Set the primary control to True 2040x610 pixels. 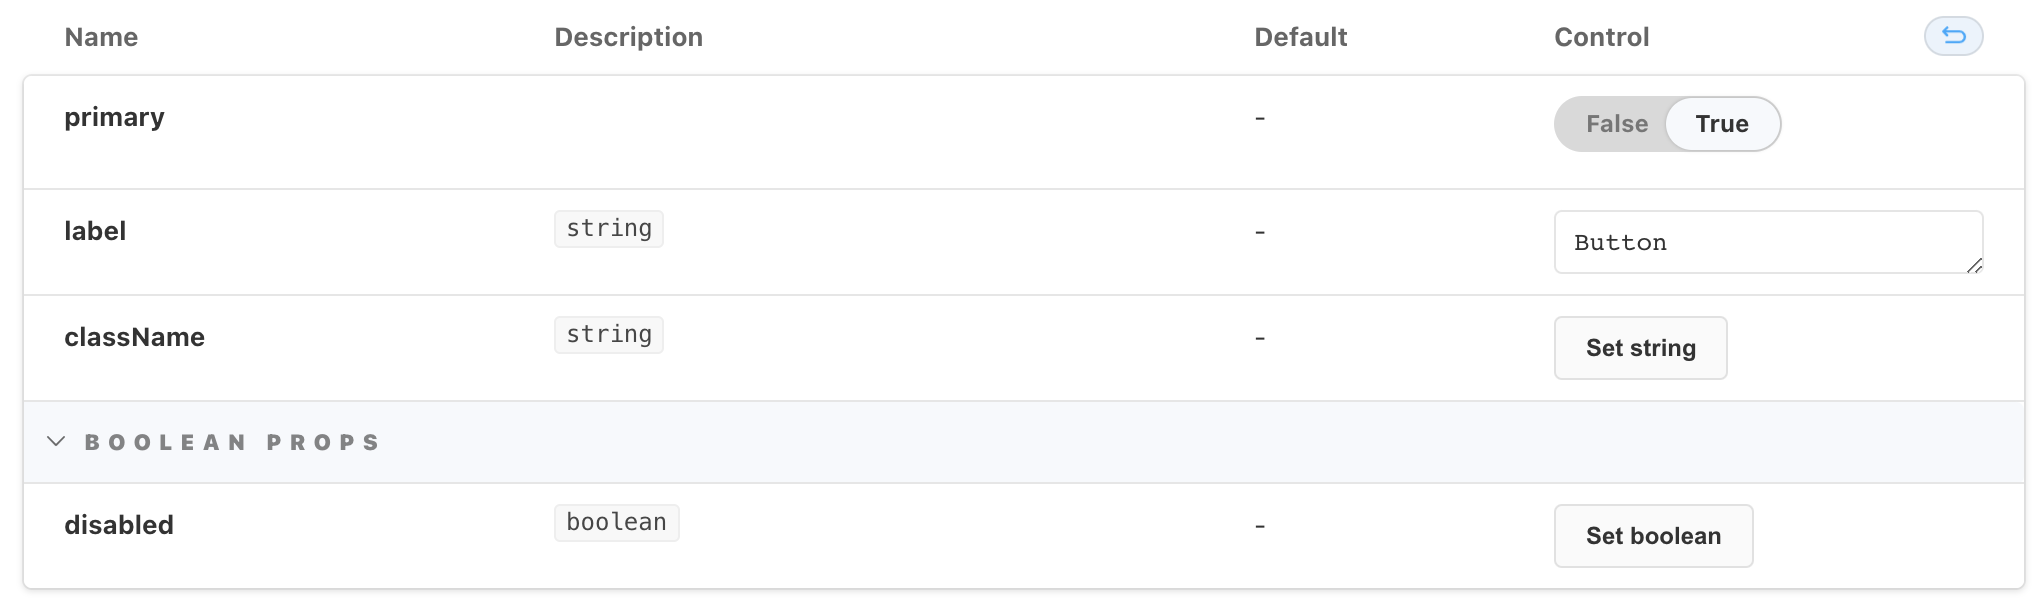pos(1722,124)
